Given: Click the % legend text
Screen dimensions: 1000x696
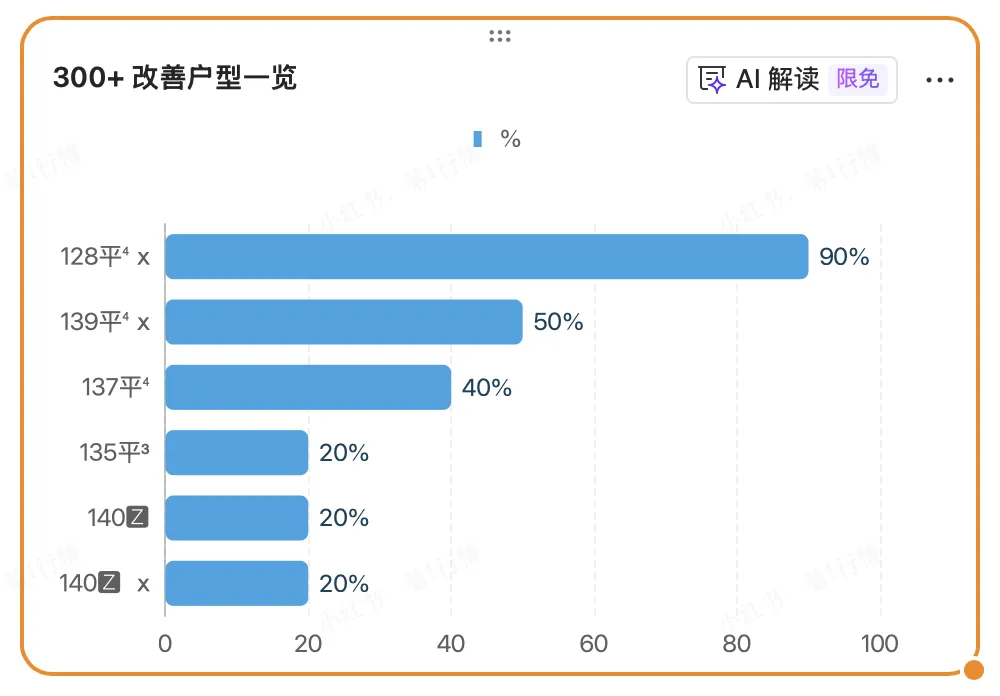Looking at the screenshot, I should 510,138.
